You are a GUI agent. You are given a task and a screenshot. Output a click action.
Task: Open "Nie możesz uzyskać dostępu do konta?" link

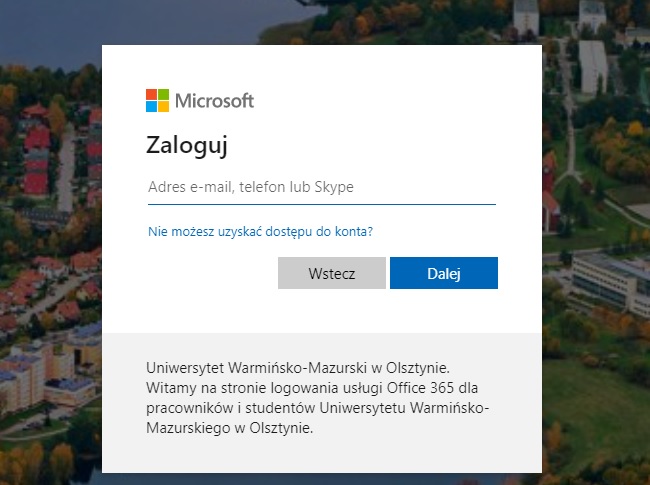[260, 231]
